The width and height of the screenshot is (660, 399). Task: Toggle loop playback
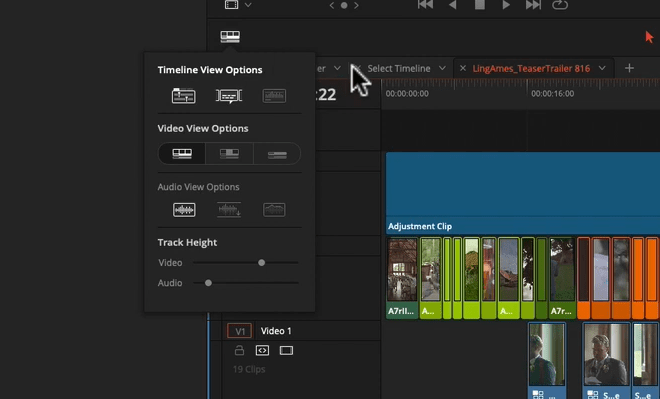point(560,5)
